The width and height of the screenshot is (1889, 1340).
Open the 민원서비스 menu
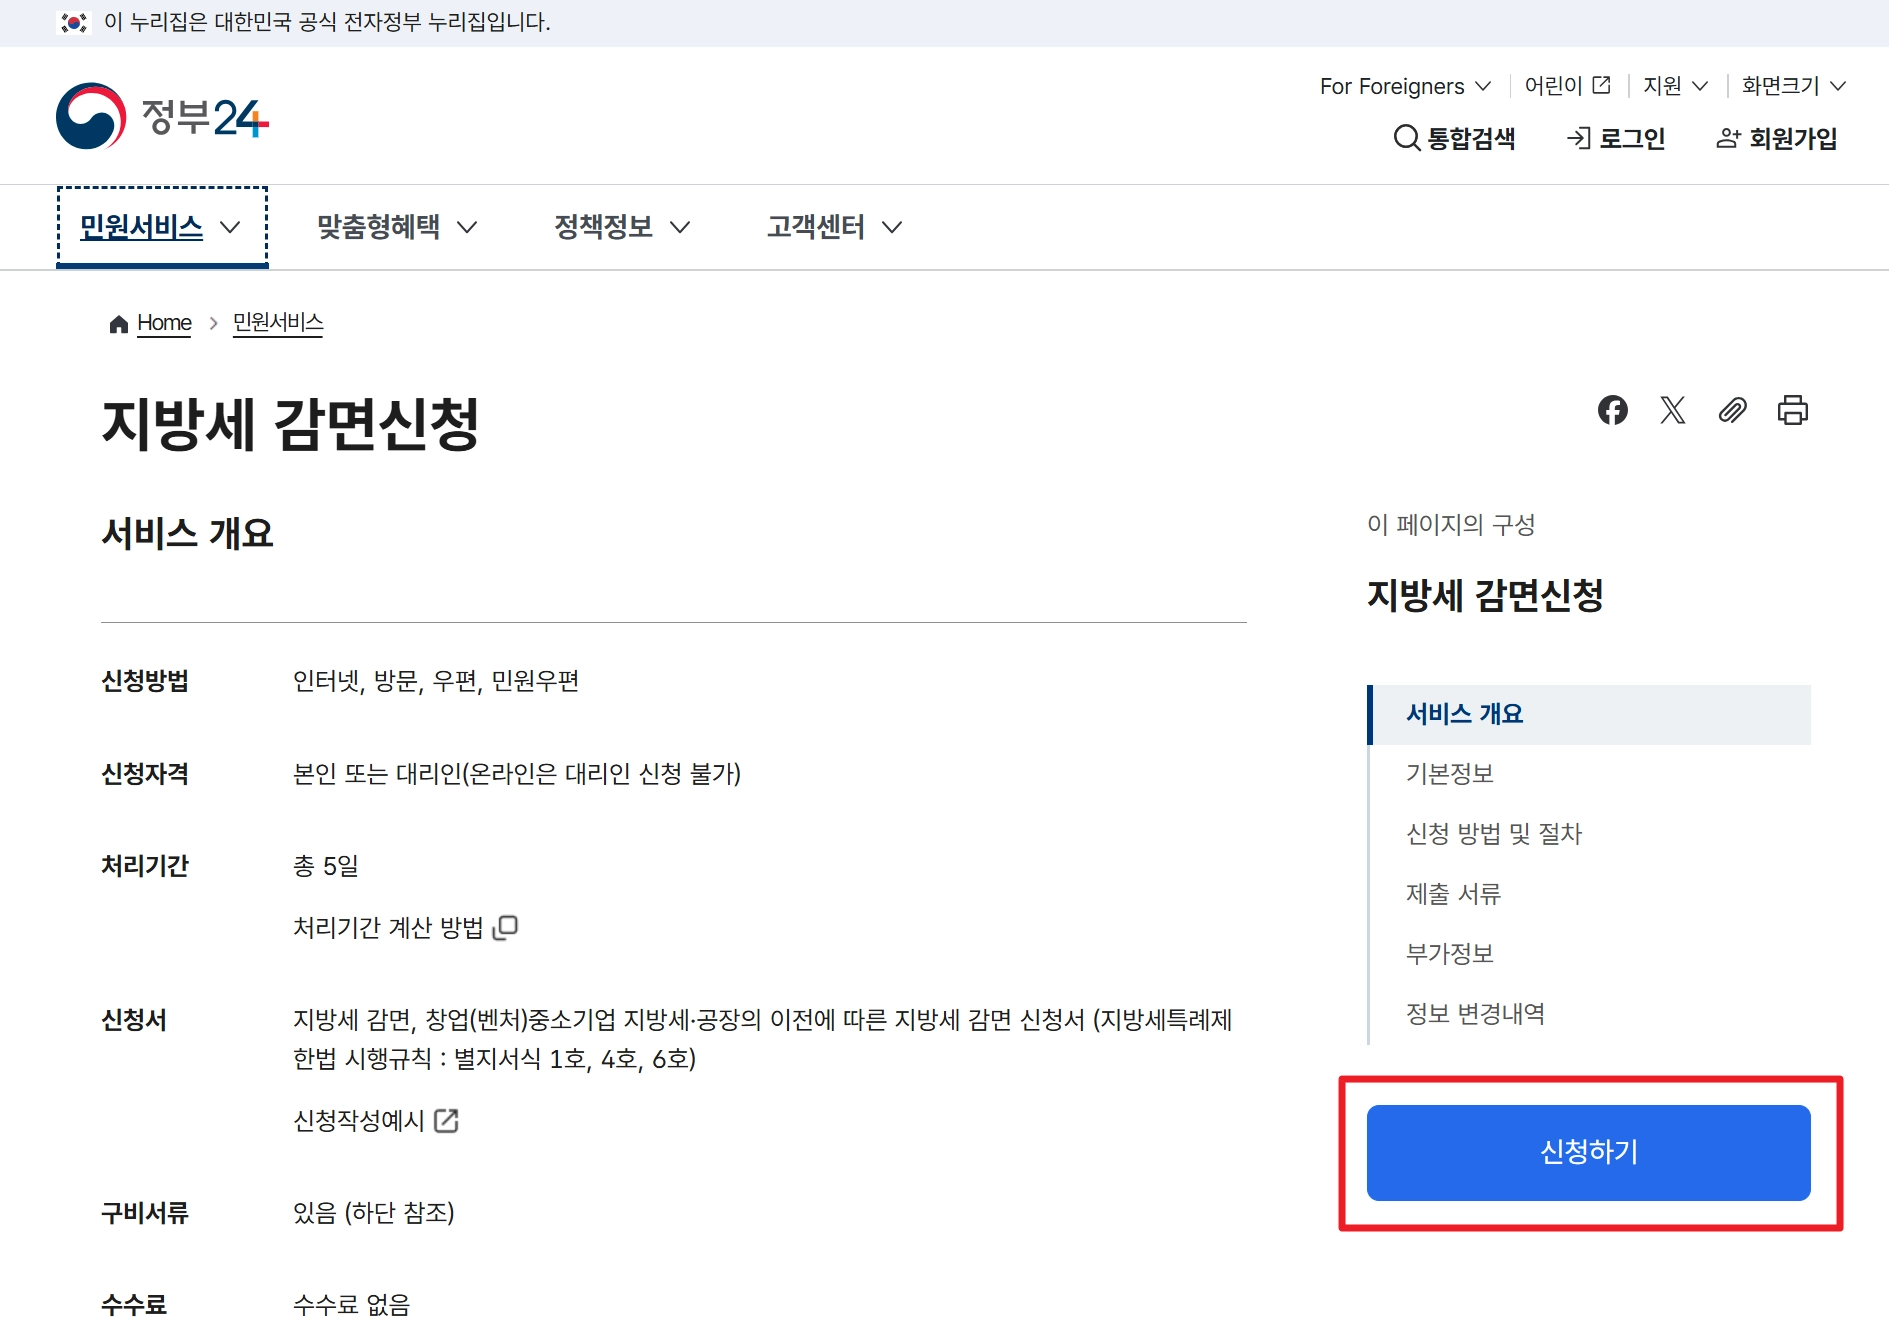pyautogui.click(x=158, y=227)
